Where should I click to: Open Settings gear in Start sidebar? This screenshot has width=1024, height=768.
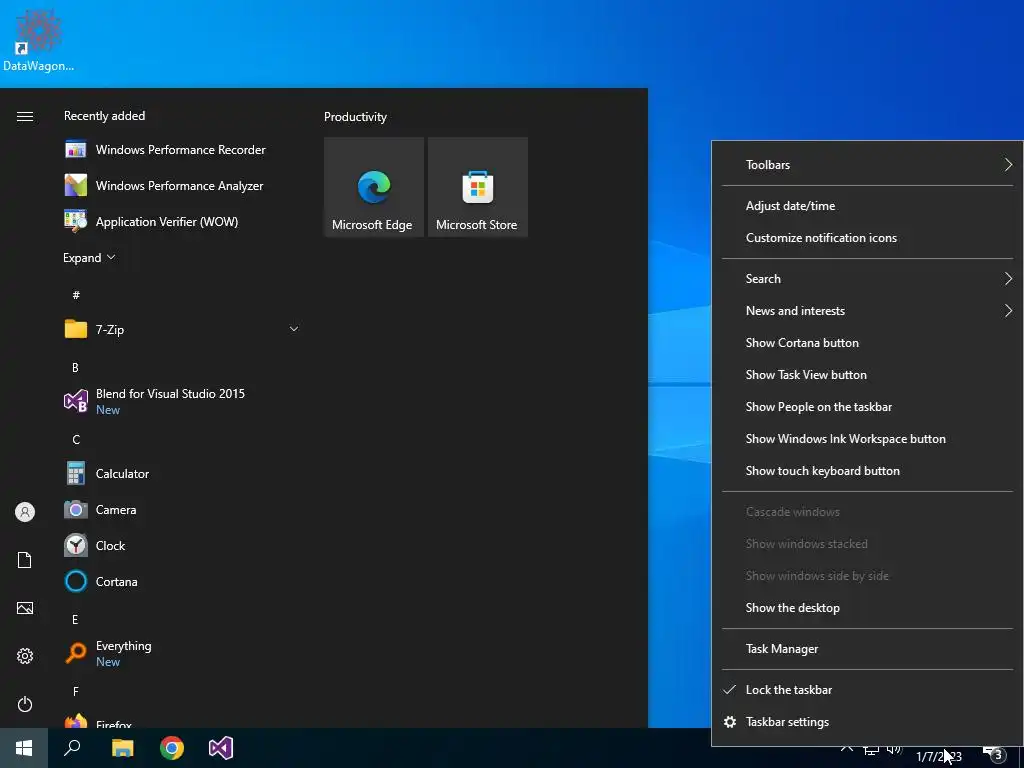pos(25,656)
